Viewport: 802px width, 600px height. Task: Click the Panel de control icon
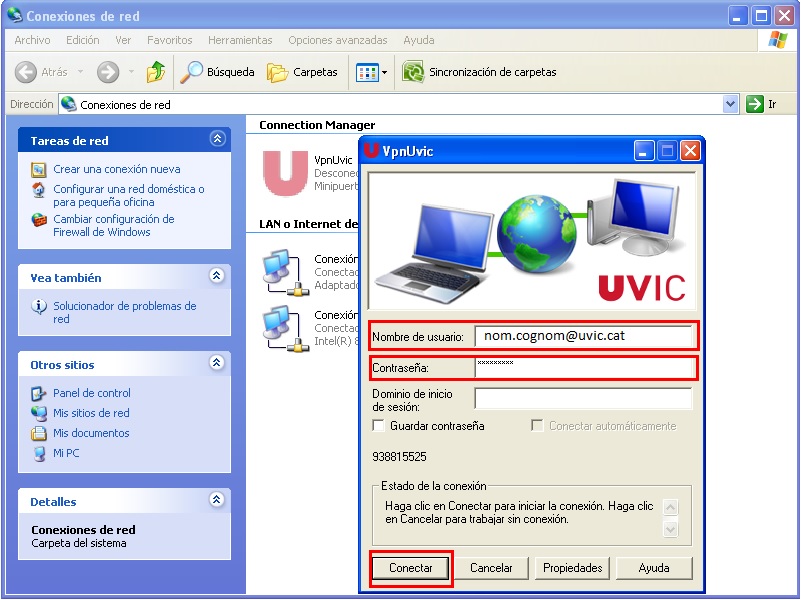39,393
